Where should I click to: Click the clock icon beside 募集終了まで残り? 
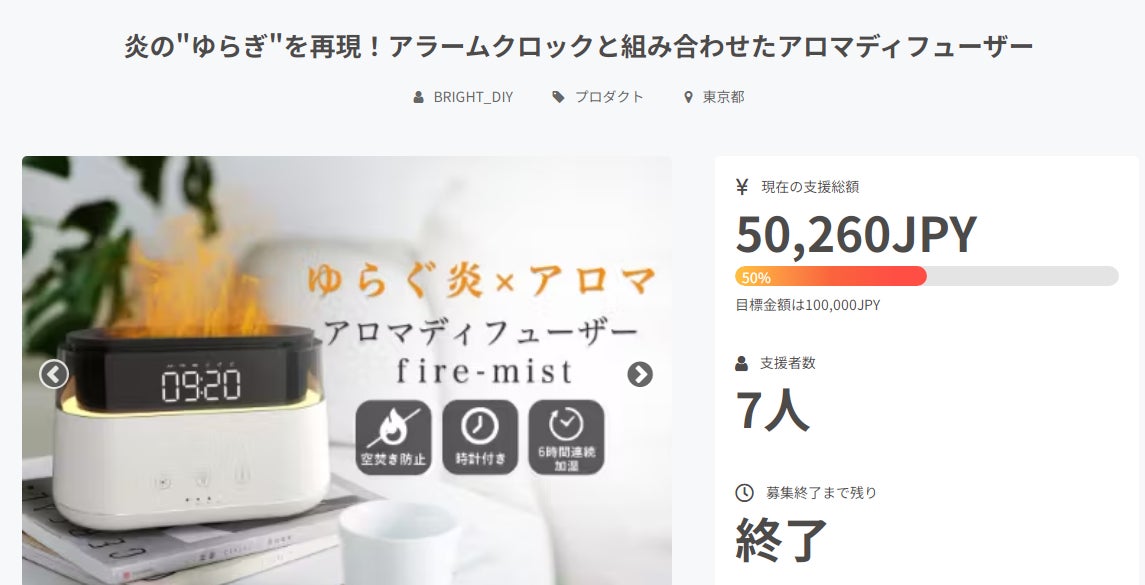tap(744, 493)
